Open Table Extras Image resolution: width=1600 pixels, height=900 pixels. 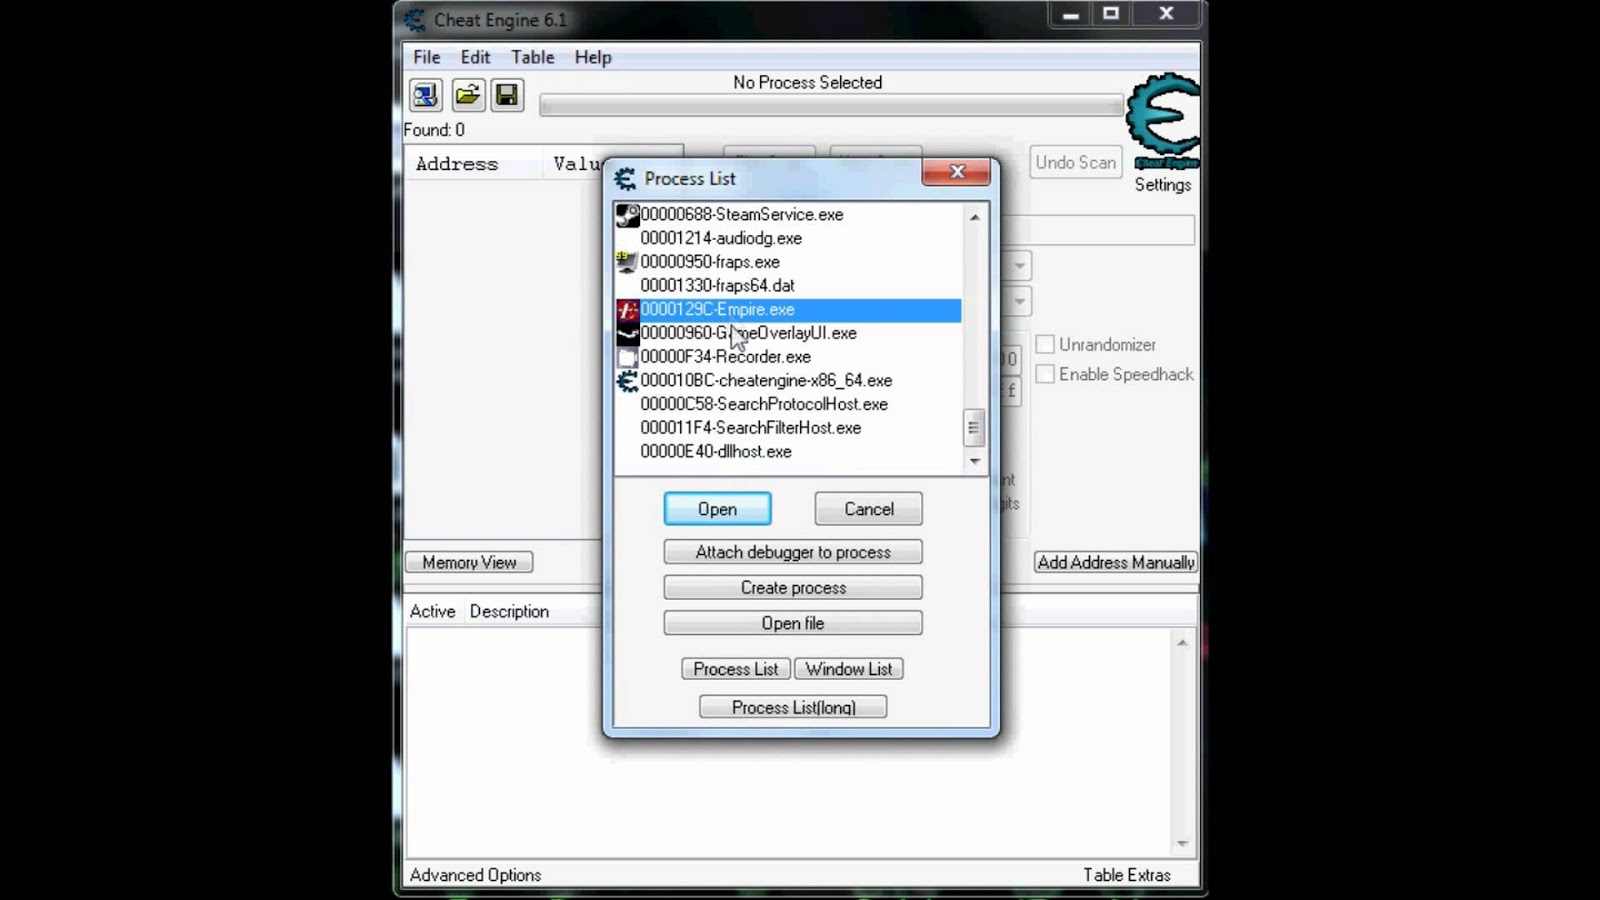[1127, 875]
